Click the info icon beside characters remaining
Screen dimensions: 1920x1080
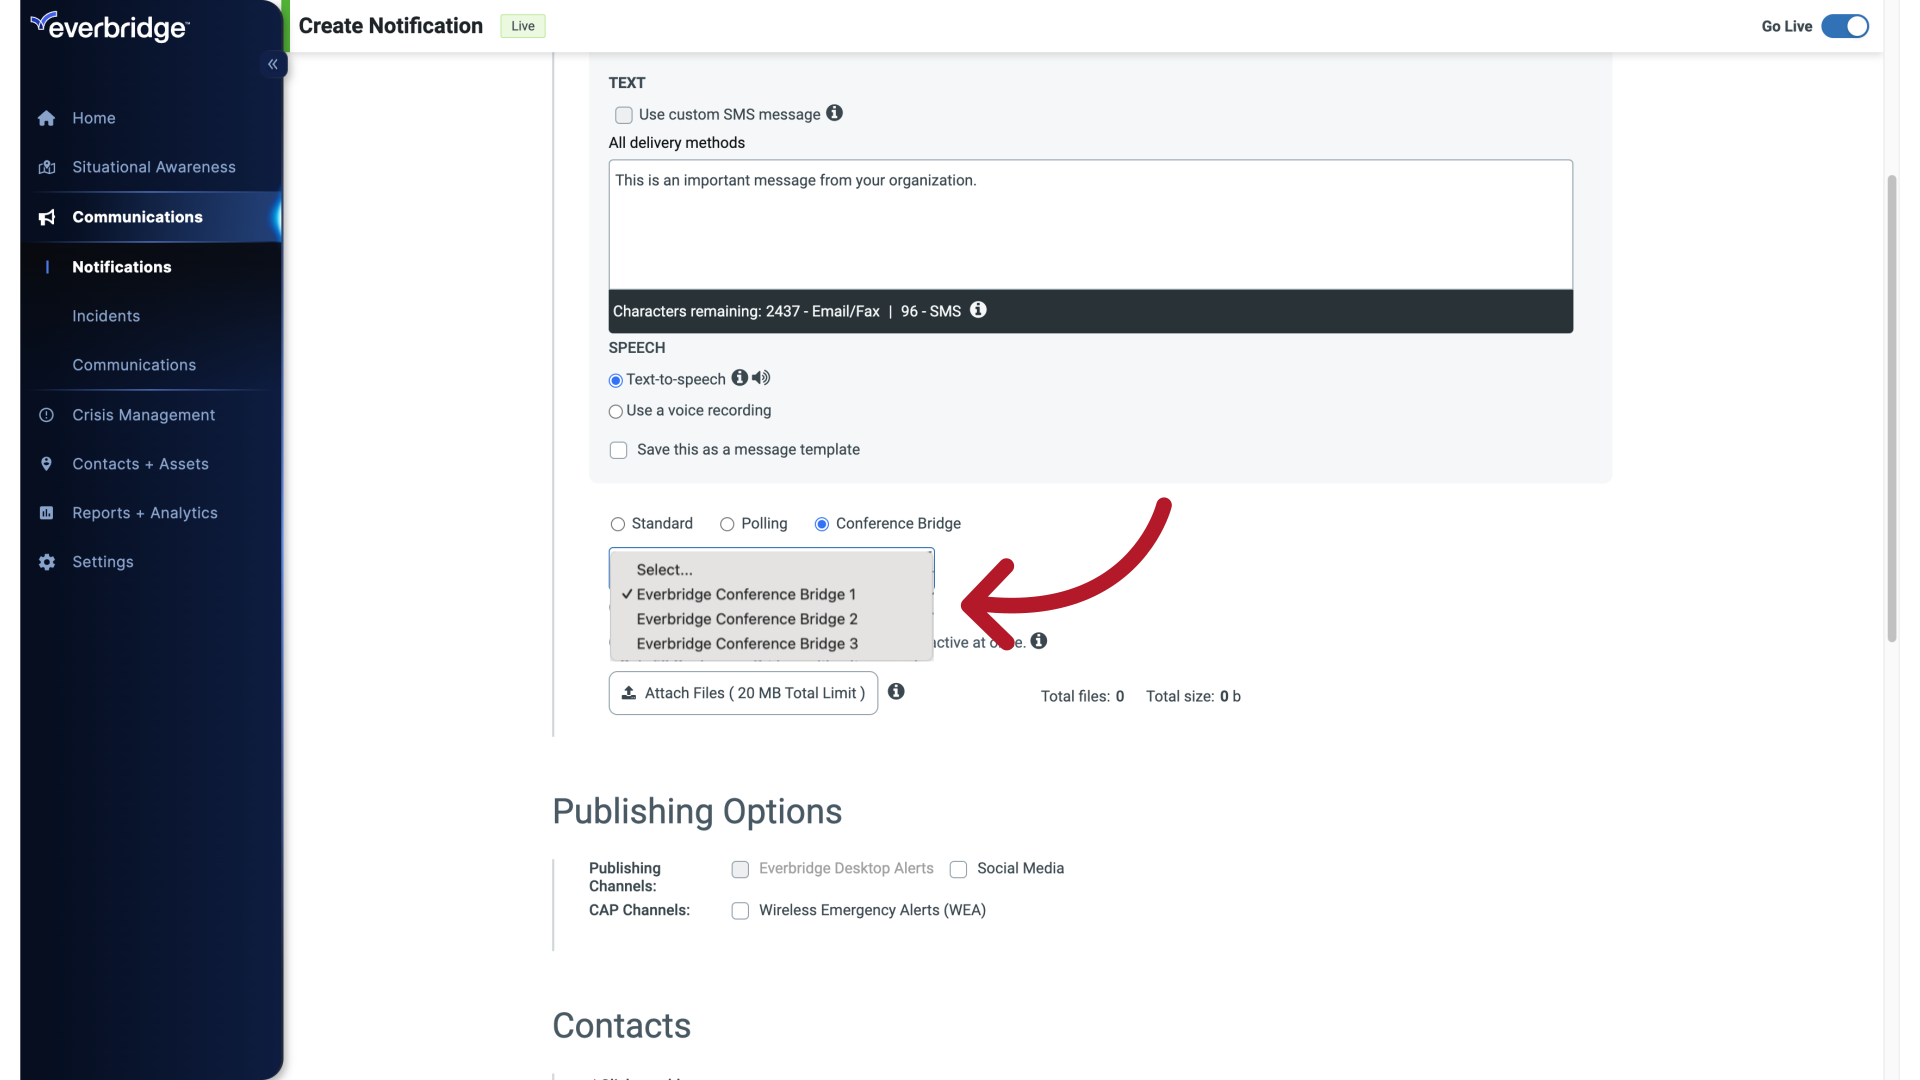coord(978,310)
